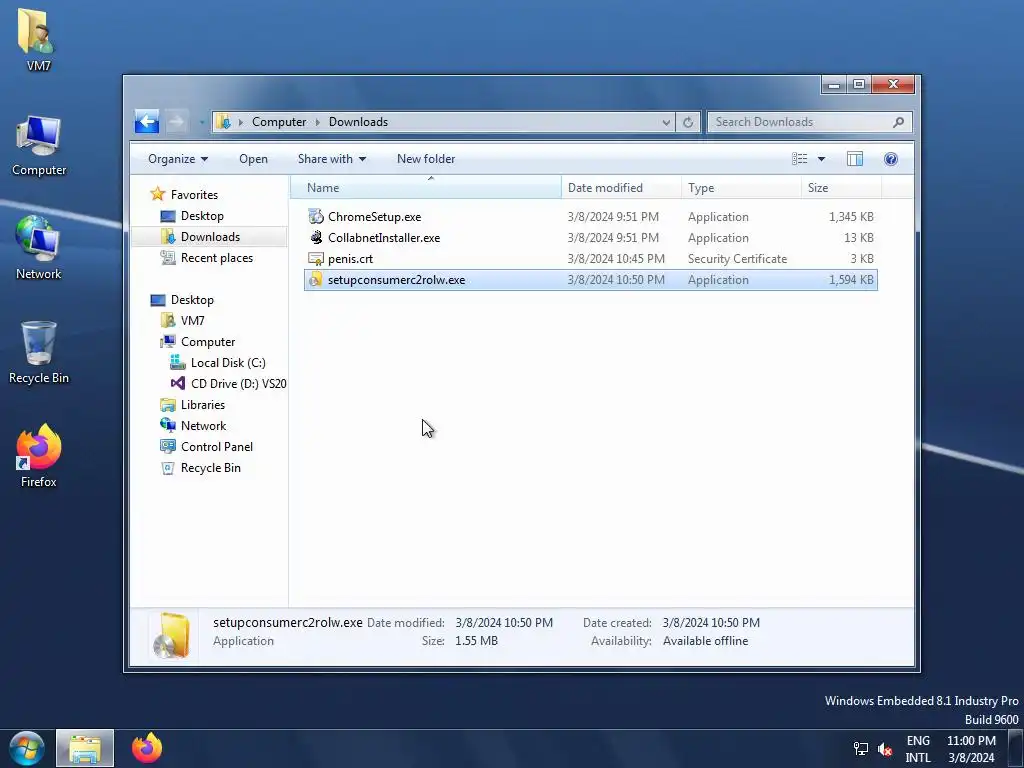Select the certificate file icon in the .crt row

[x=316, y=259]
